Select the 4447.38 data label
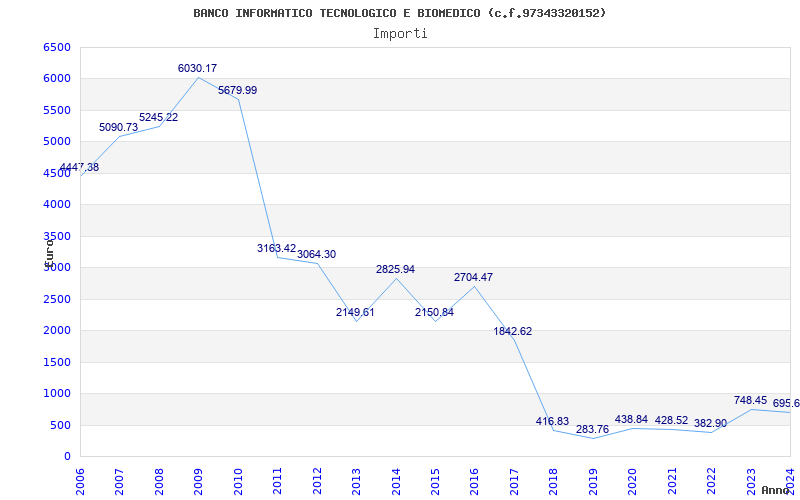The width and height of the screenshot is (800, 500). tap(79, 167)
